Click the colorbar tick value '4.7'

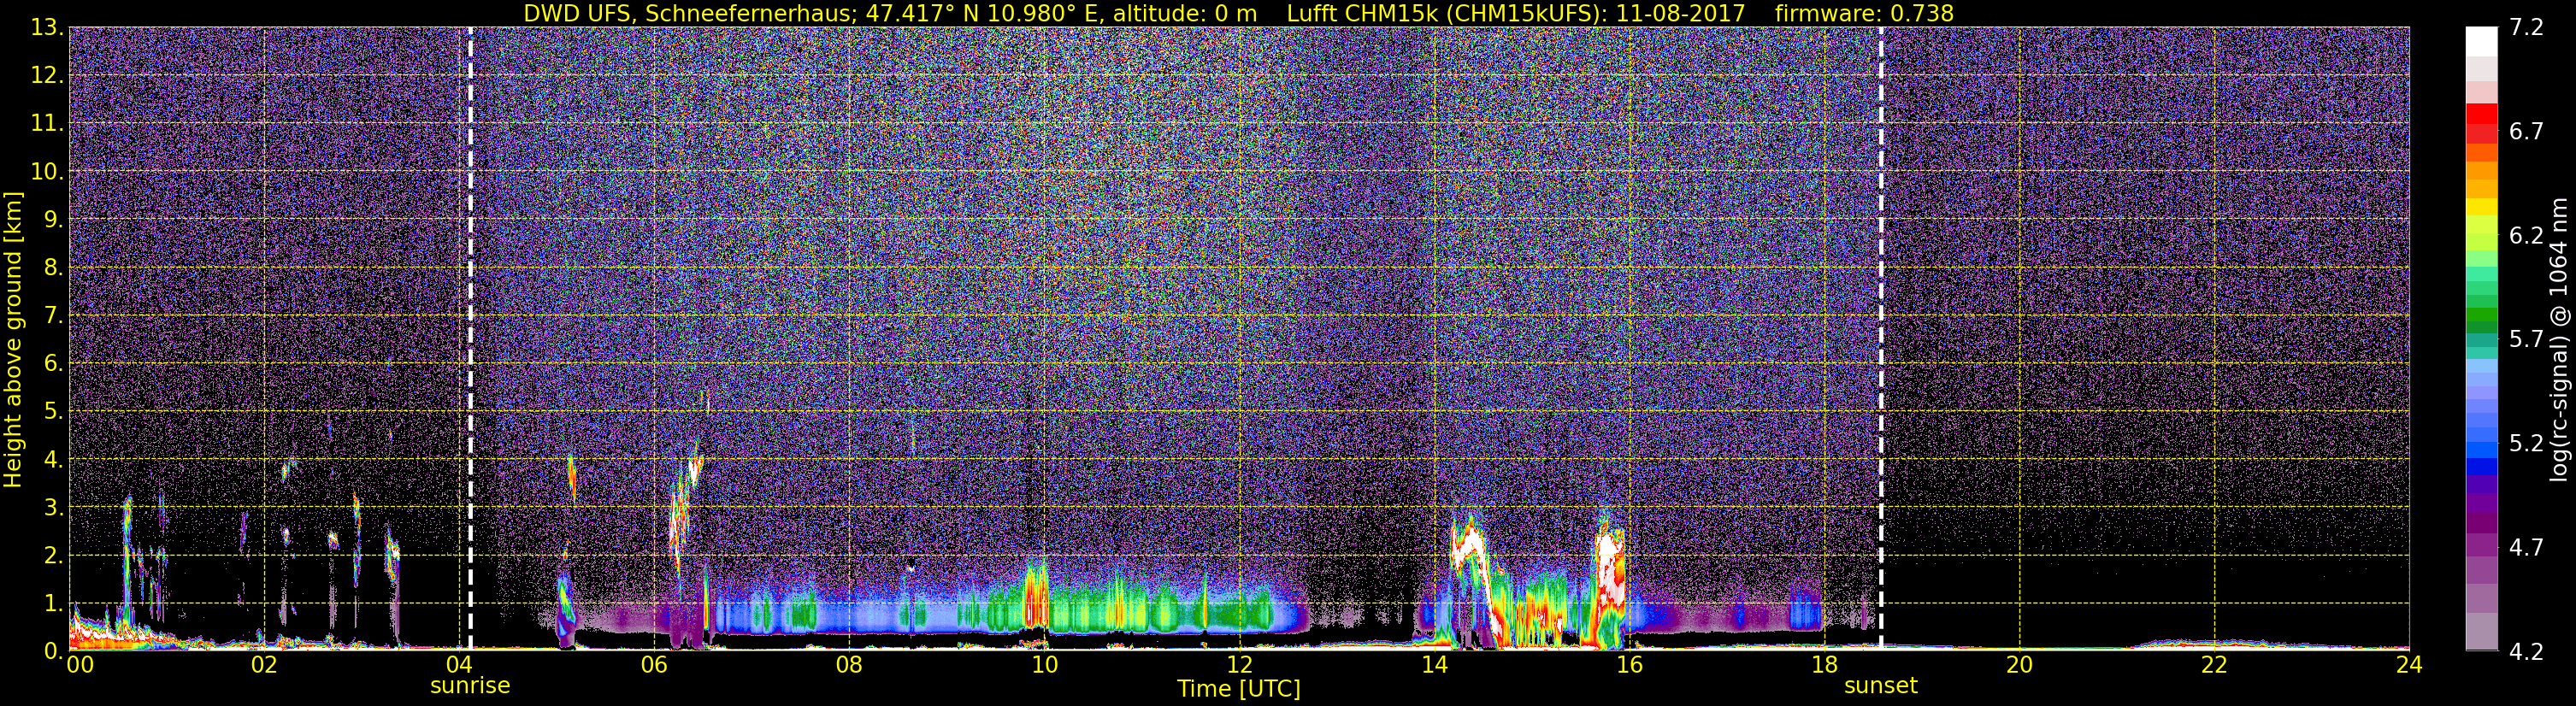pyautogui.click(x=2526, y=548)
